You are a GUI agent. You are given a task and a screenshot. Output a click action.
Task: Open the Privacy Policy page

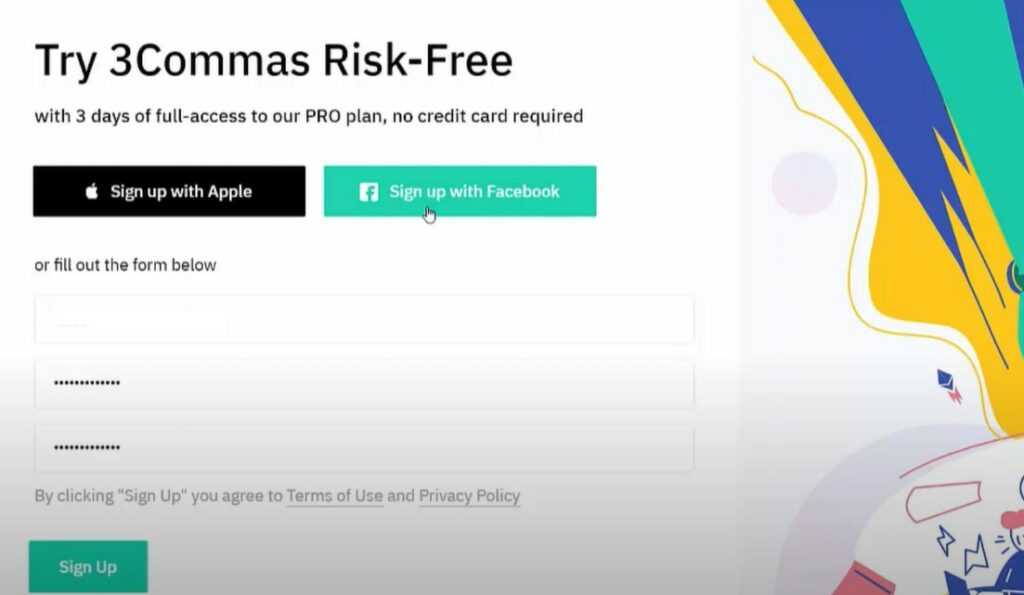click(x=469, y=495)
